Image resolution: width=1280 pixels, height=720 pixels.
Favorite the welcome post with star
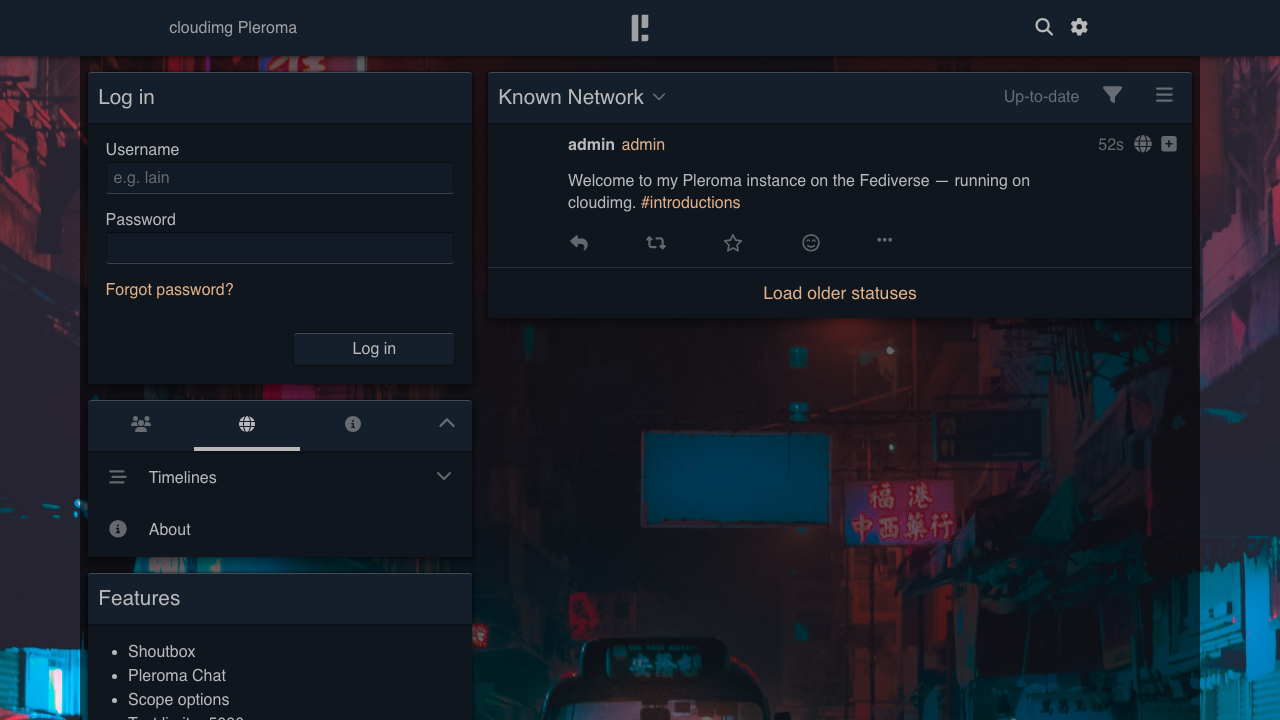(x=733, y=242)
